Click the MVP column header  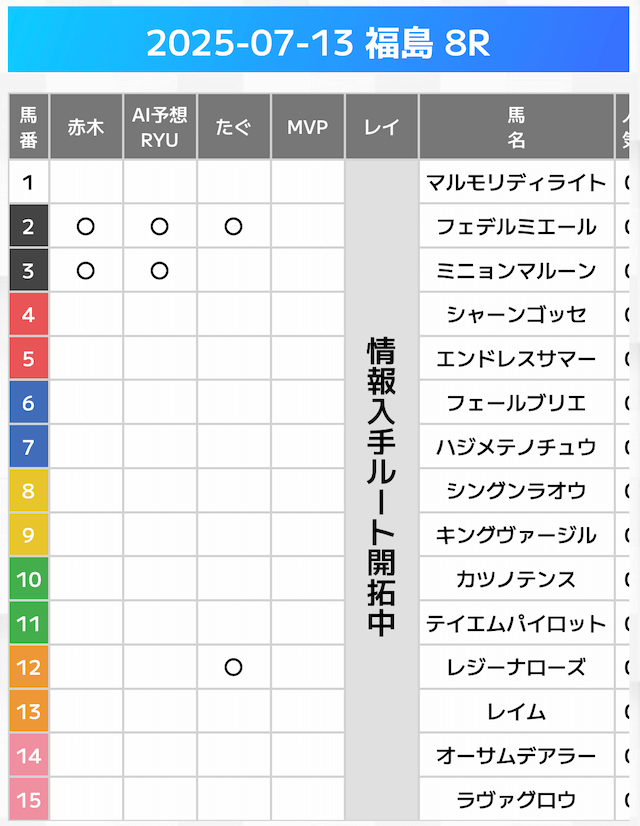point(308,127)
